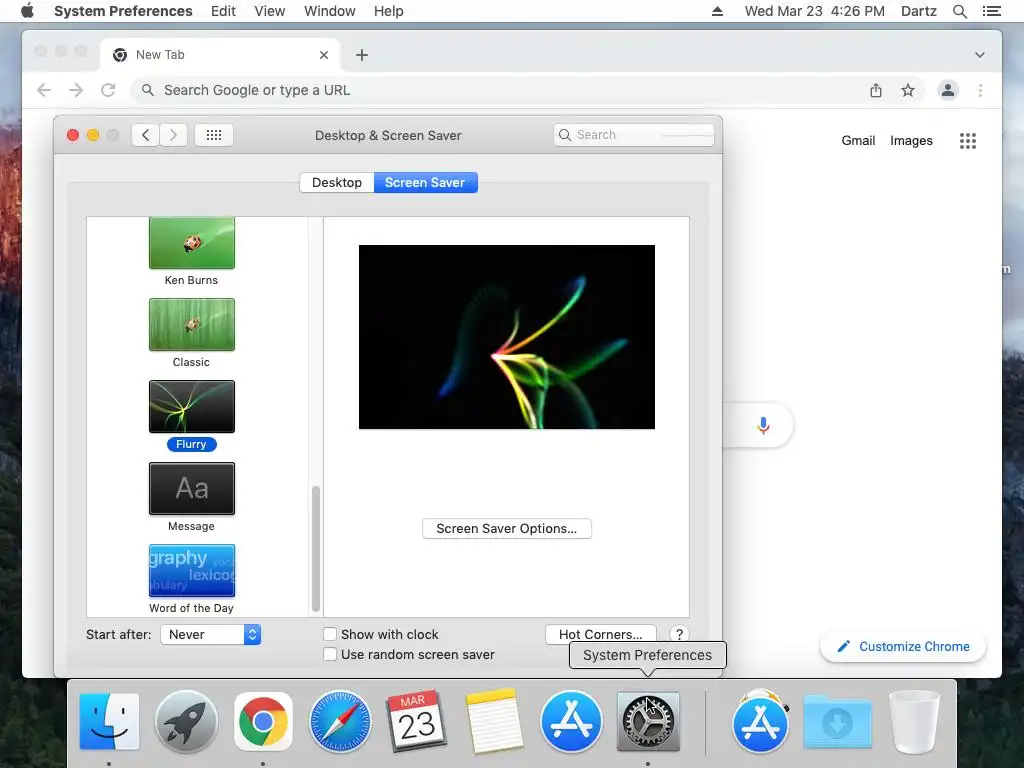Open the Trash in Dock
Image resolution: width=1024 pixels, height=768 pixels.
tap(914, 722)
